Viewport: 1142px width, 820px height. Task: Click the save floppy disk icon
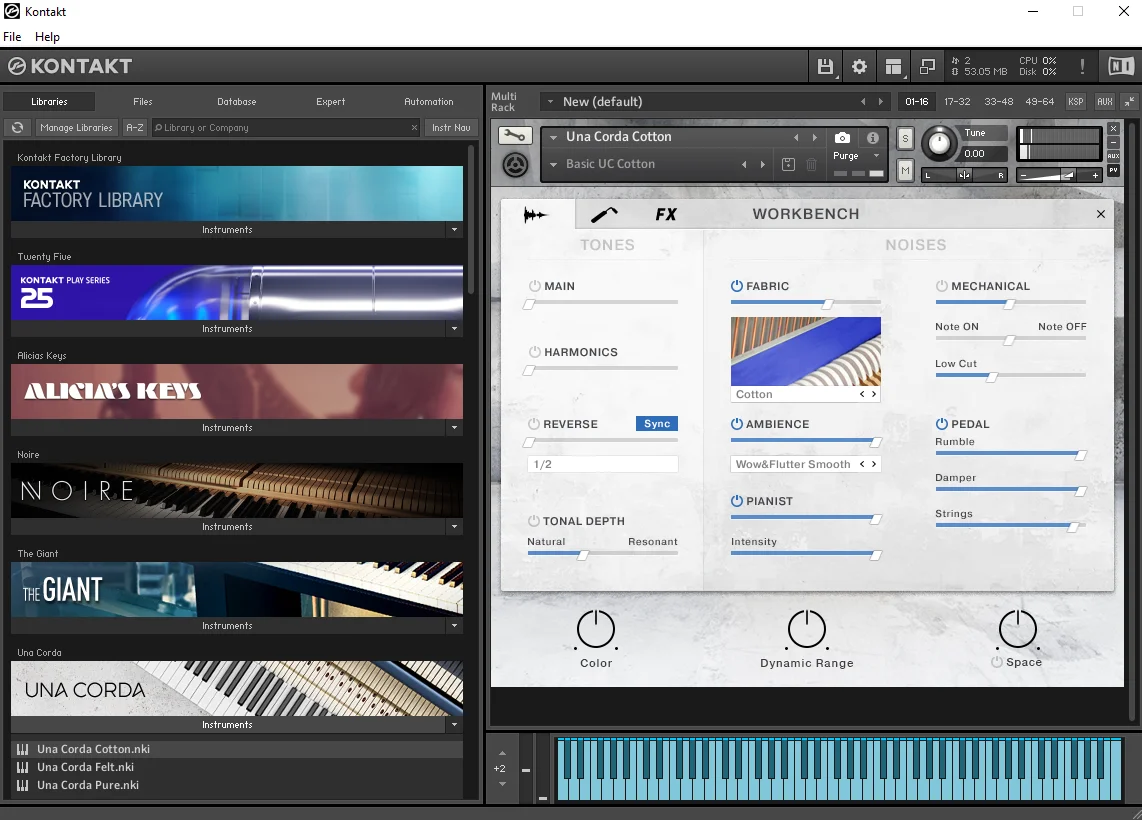(825, 67)
